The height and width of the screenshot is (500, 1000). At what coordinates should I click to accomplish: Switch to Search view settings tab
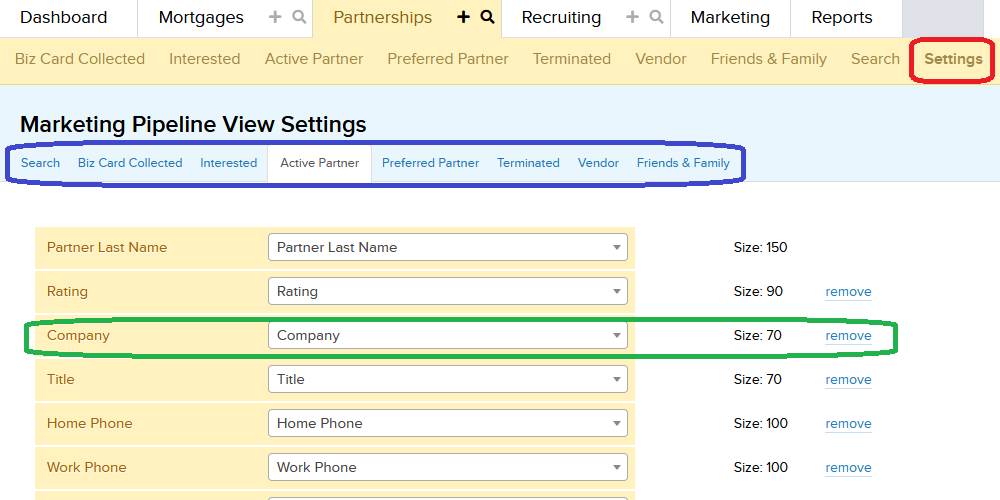40,163
